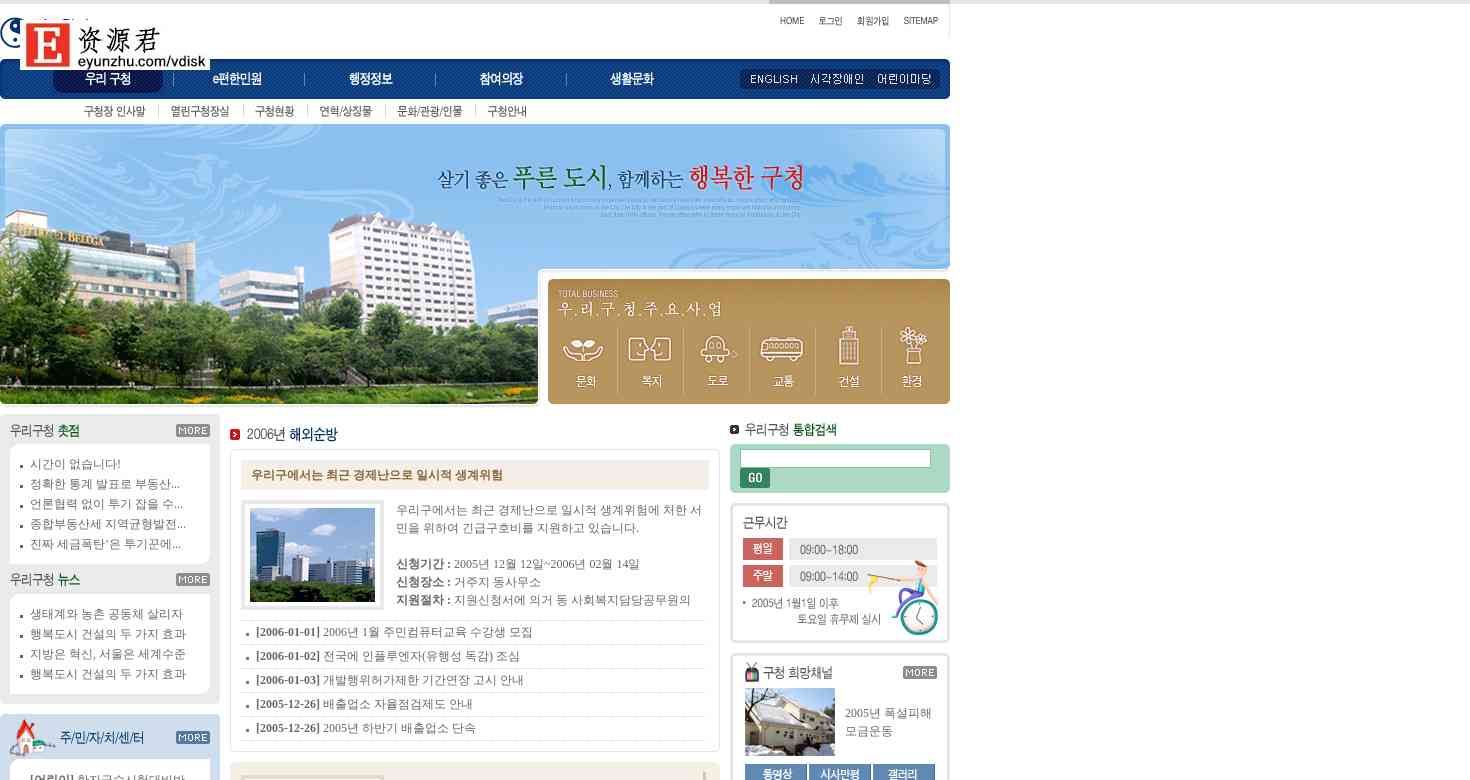The height and width of the screenshot is (780, 1470).
Task: Open the 도로 road business icon
Action: 717,359
